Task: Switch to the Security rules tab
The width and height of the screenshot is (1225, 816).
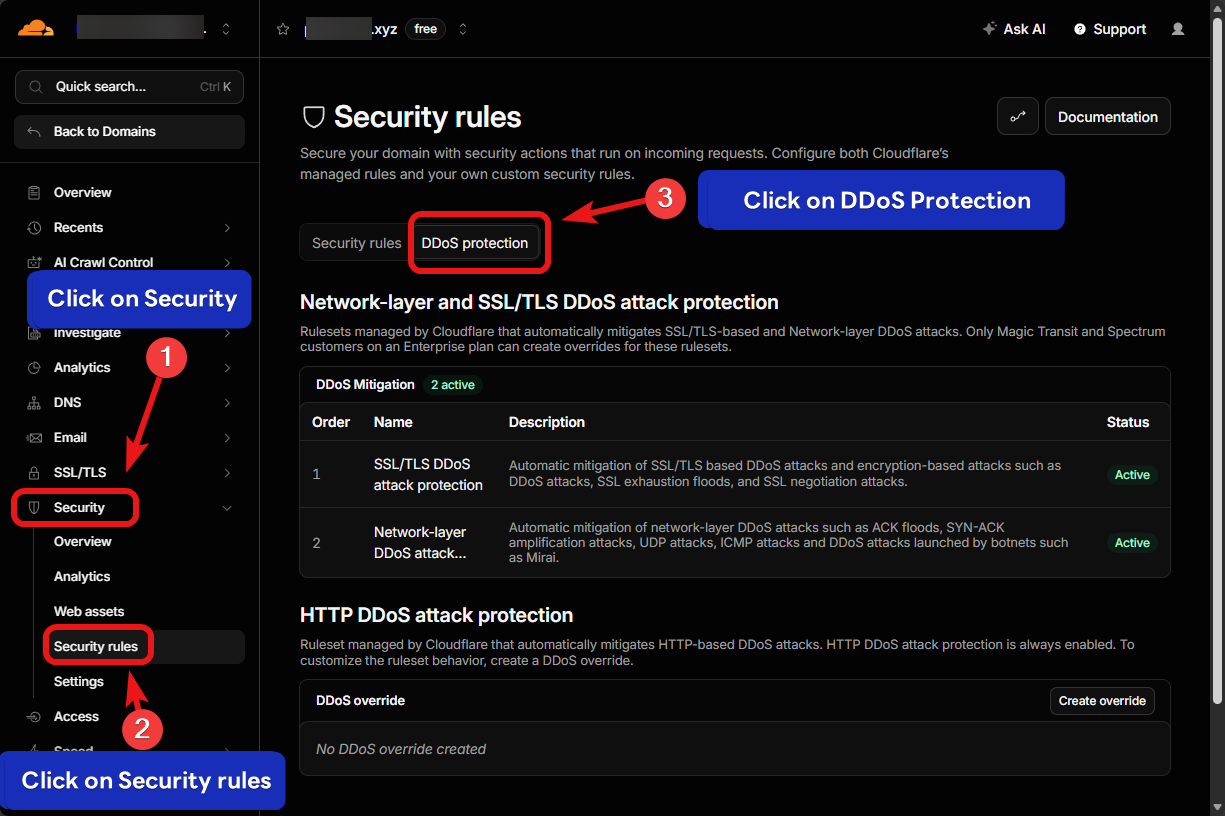Action: click(x=356, y=243)
